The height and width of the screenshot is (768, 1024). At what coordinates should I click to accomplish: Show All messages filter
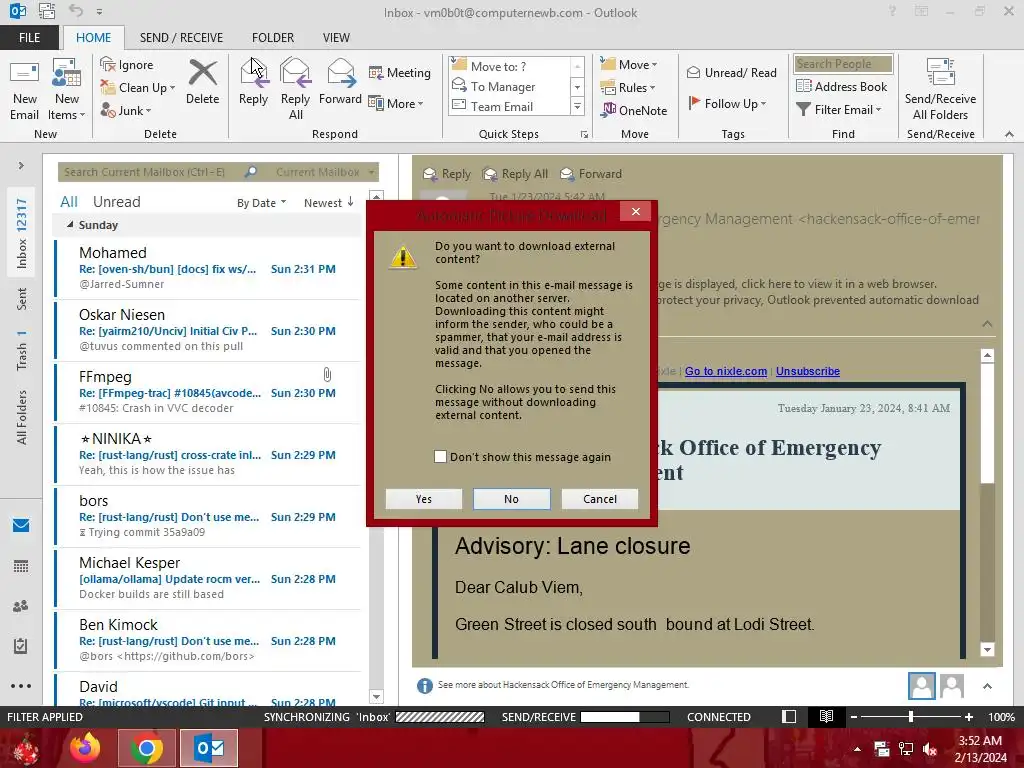(69, 202)
